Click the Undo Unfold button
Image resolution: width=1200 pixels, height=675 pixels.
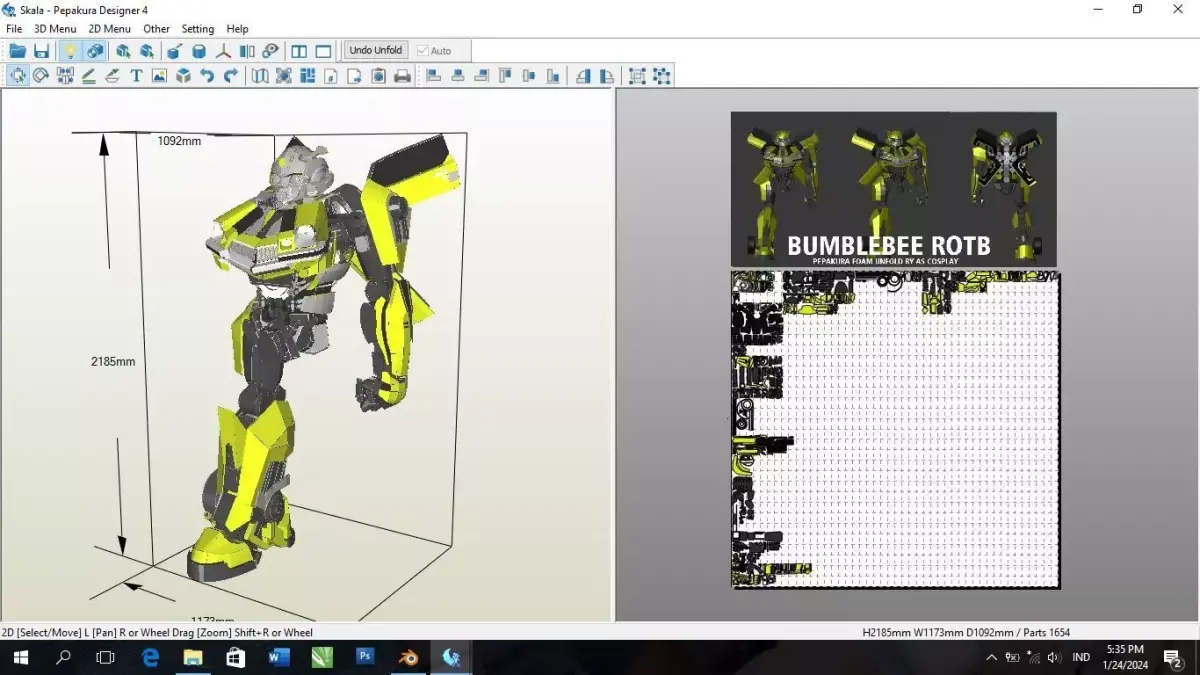pos(376,50)
